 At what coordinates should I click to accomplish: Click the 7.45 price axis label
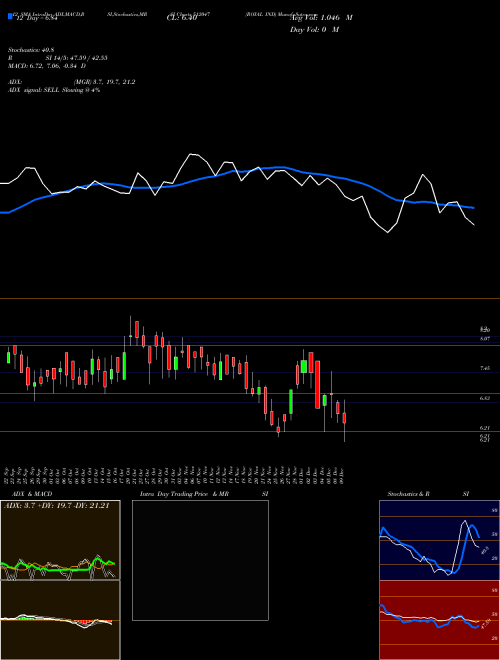click(x=484, y=368)
